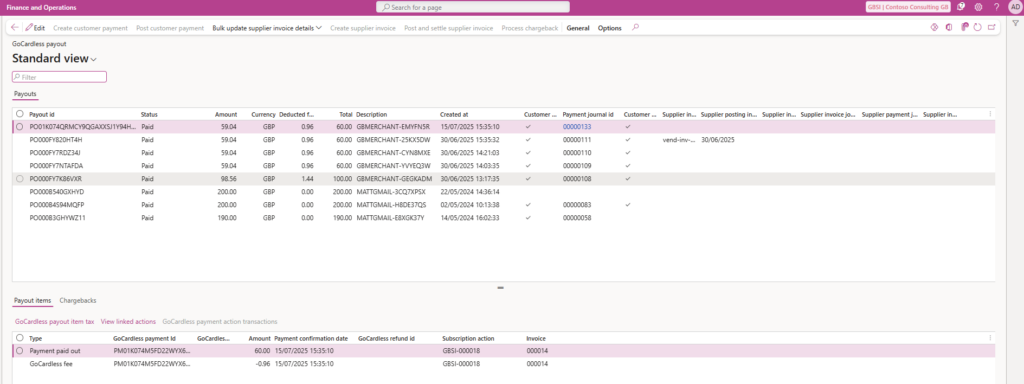Click description GBMERCHANT-25KX5DW
The height and width of the screenshot is (384, 1024).
[393, 140]
